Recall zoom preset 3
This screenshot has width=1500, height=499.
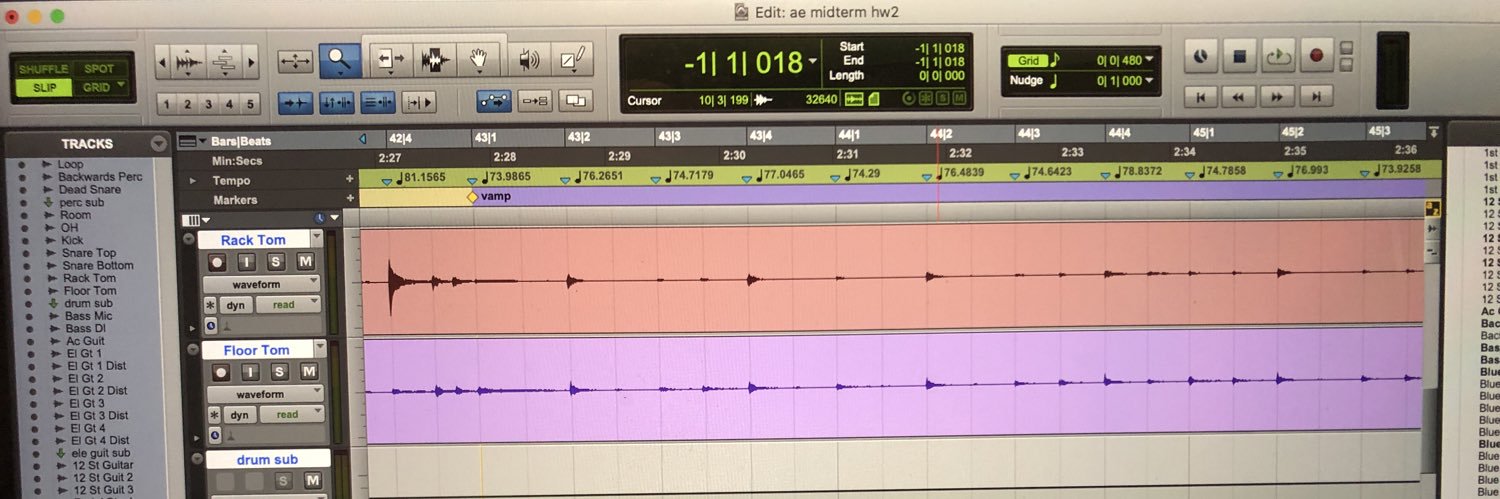point(208,104)
